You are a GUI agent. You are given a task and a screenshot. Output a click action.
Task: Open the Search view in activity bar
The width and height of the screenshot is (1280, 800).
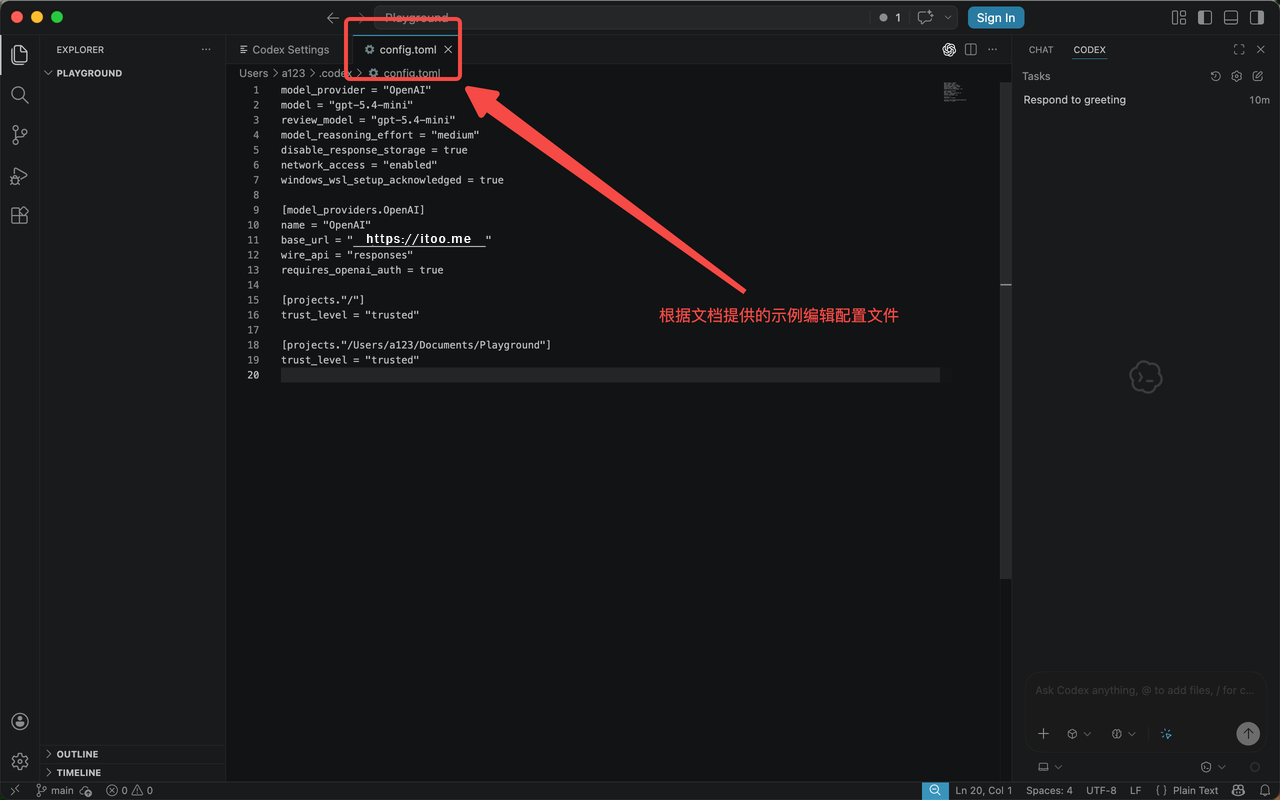click(19, 95)
